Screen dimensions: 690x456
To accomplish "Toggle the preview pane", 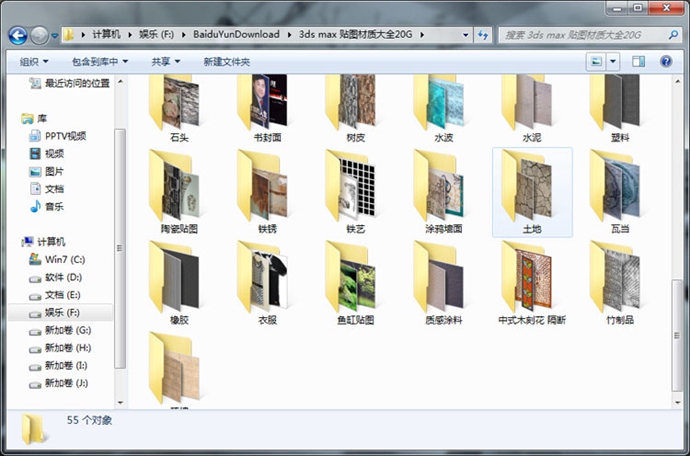I will click(638, 62).
